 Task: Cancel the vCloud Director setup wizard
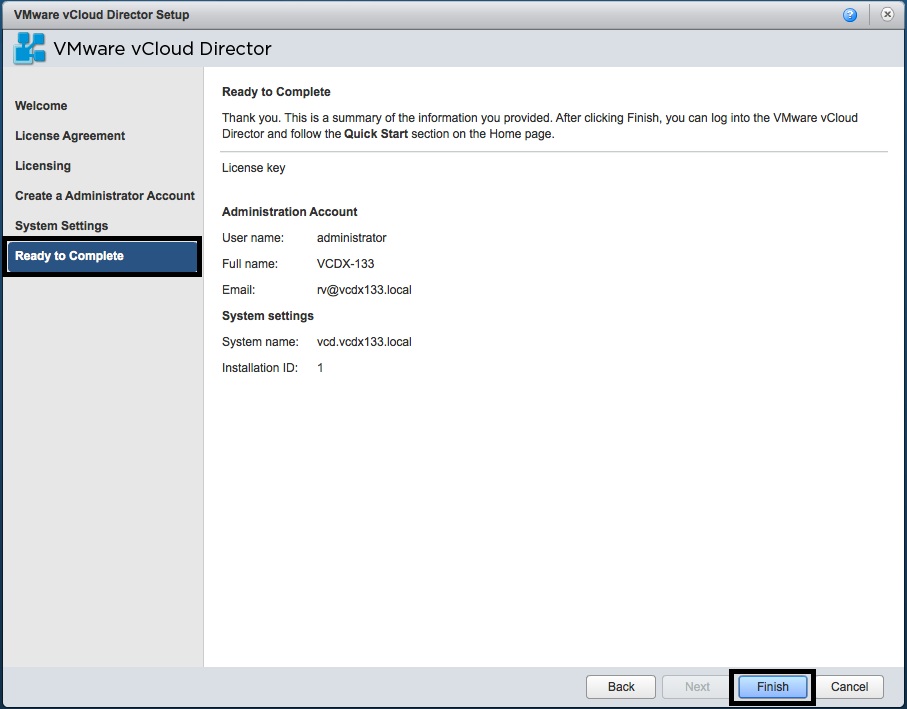tap(849, 687)
